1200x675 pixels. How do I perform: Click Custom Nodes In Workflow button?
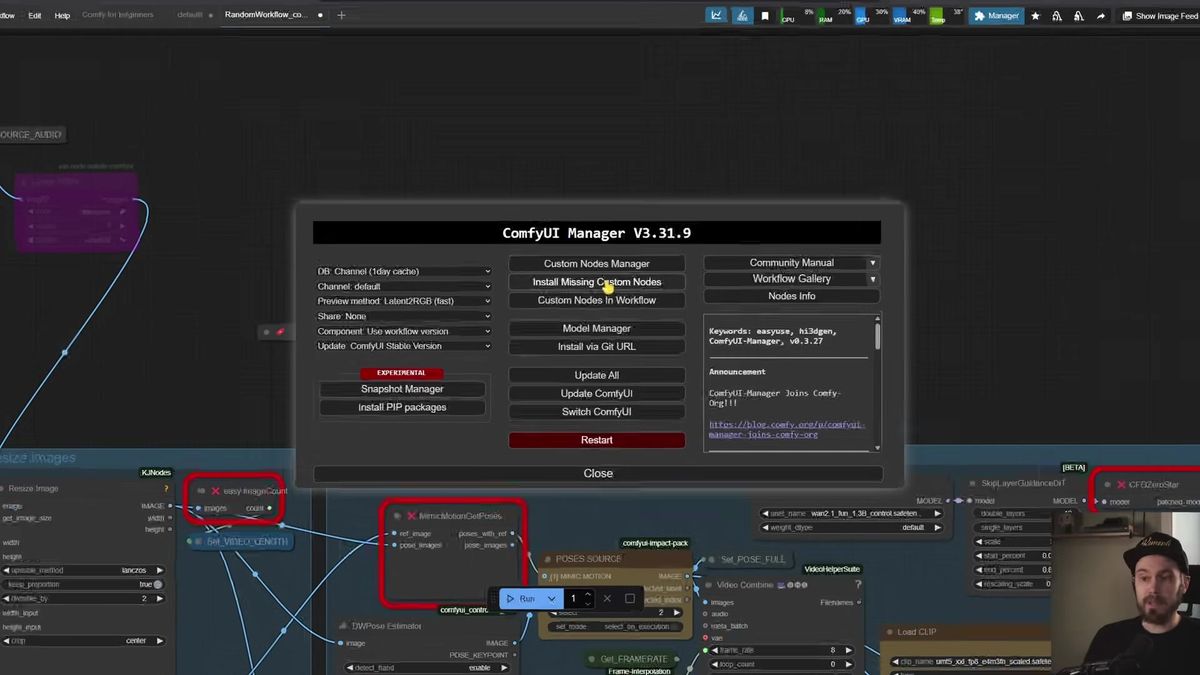click(597, 300)
